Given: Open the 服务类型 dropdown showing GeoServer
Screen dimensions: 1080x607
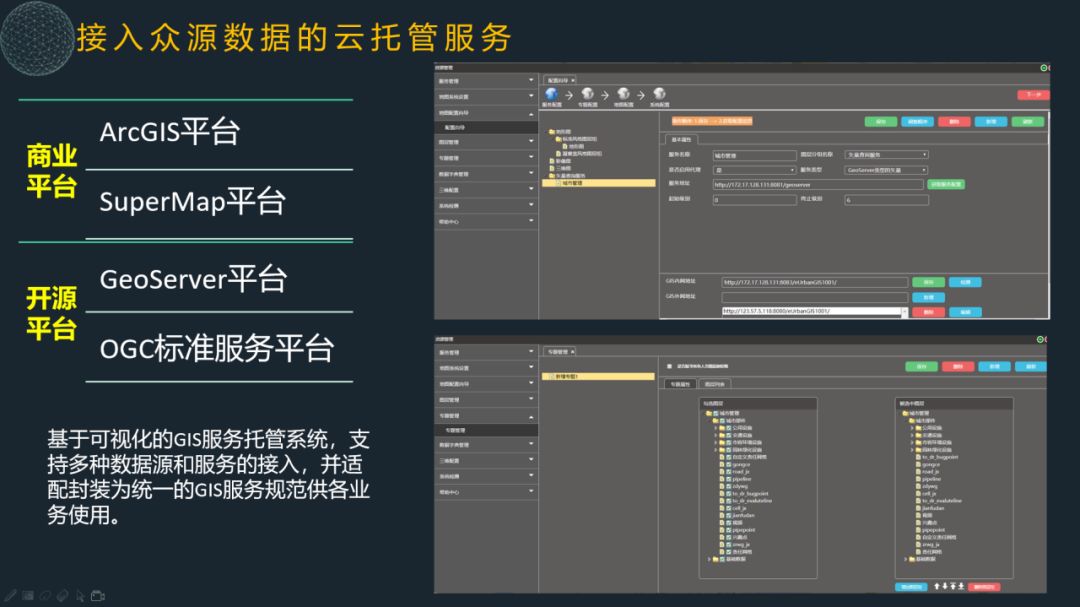Looking at the screenshot, I should pos(886,169).
